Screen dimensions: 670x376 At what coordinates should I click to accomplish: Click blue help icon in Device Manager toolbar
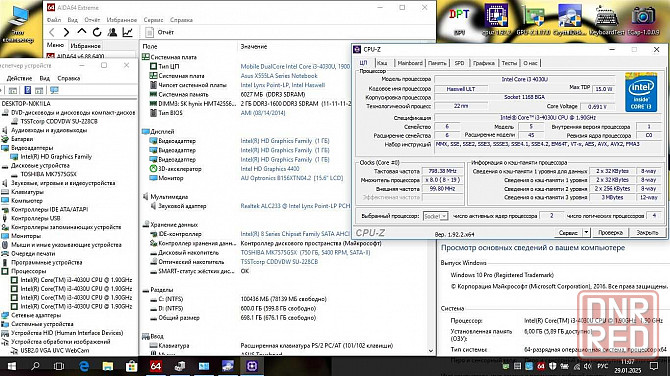[x=27, y=90]
